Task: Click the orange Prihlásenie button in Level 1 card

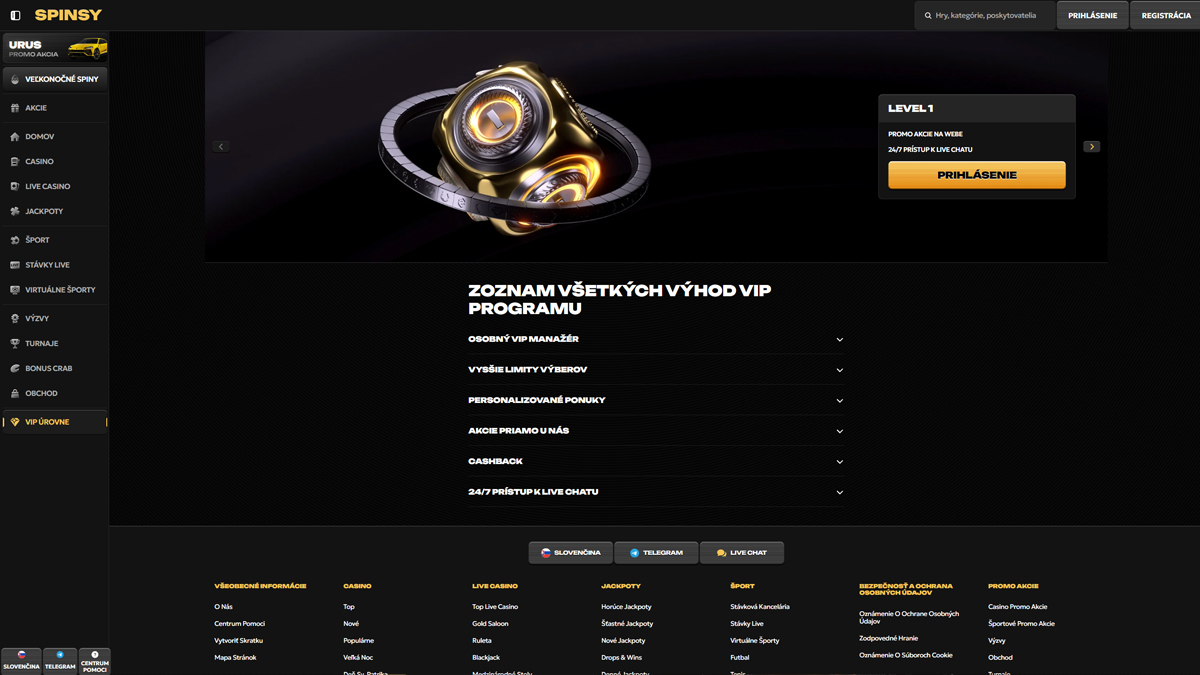Action: 977,175
